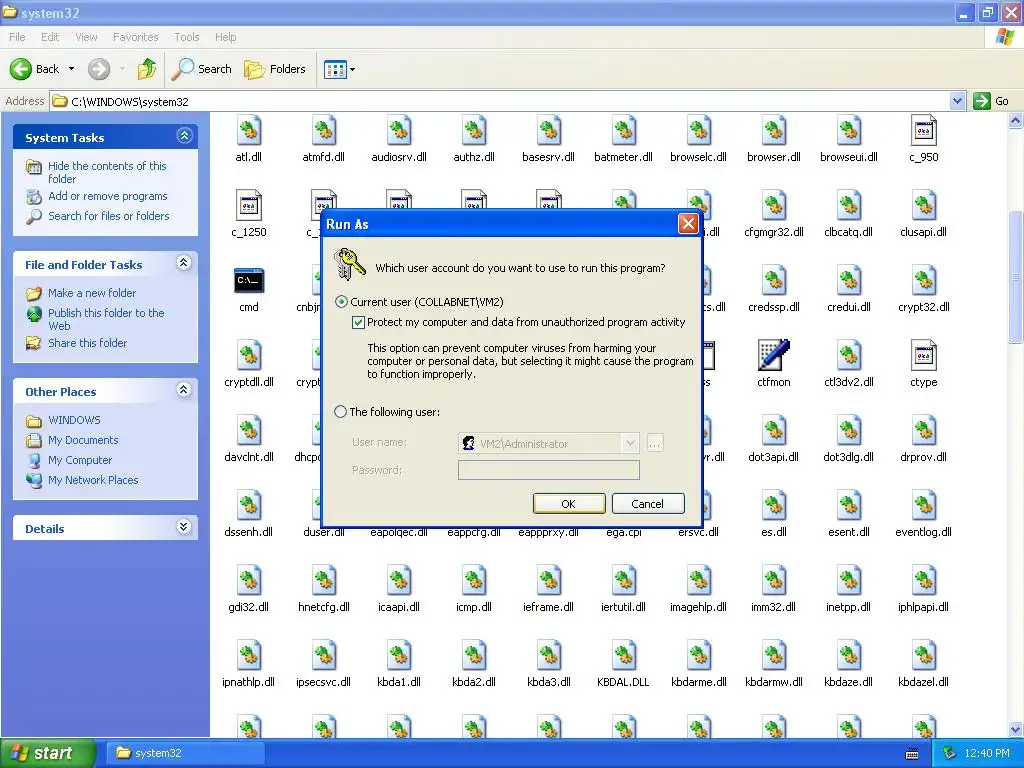Click the browseui.dll file icon

(x=849, y=131)
